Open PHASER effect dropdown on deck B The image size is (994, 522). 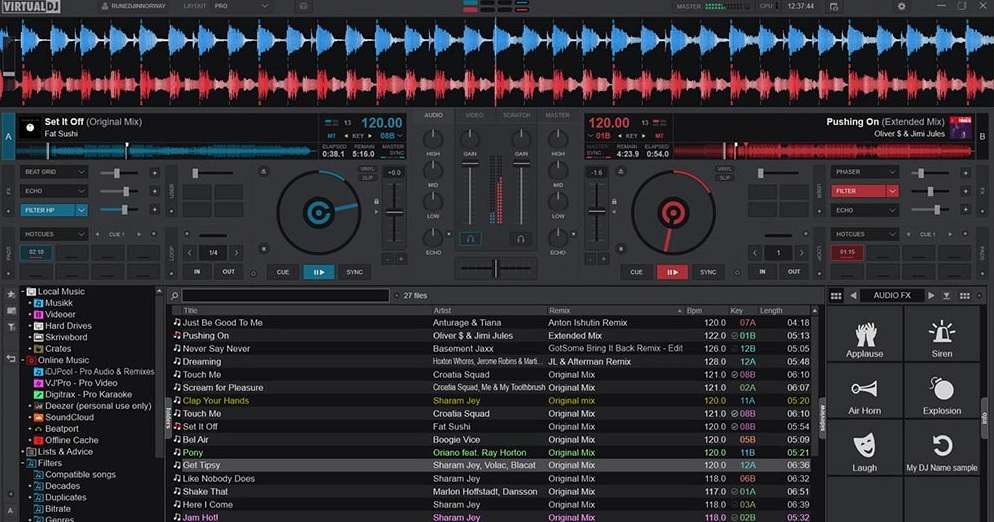pyautogui.click(x=865, y=172)
